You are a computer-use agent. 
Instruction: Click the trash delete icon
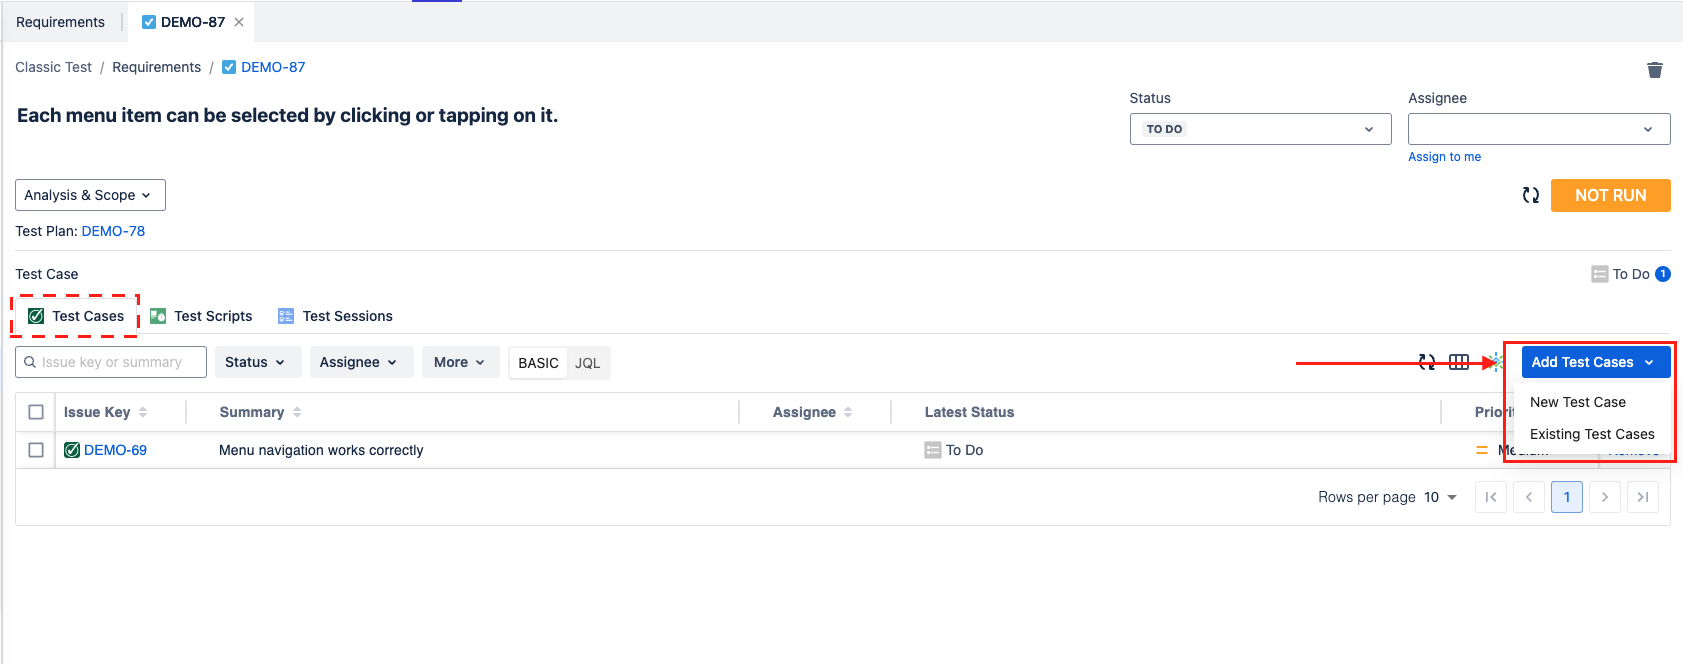1654,70
